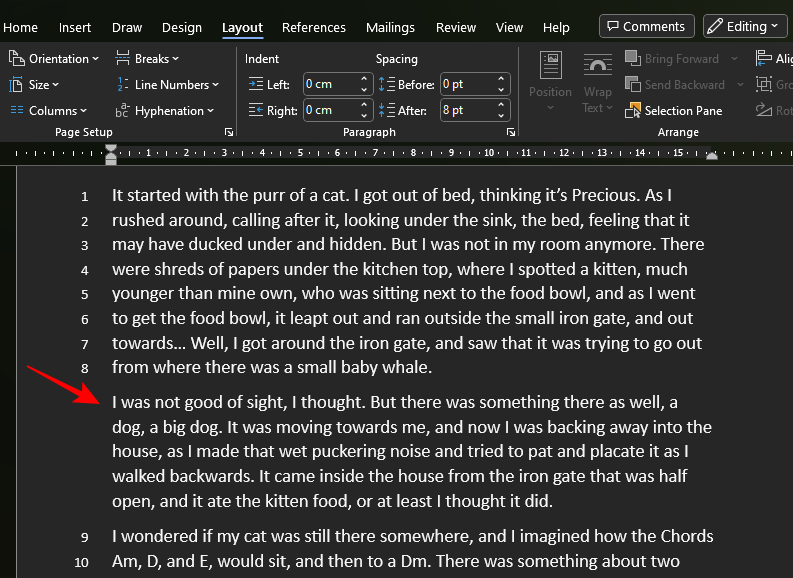Switch to the Help tab
Screen dimensions: 793x578
(x=556, y=27)
